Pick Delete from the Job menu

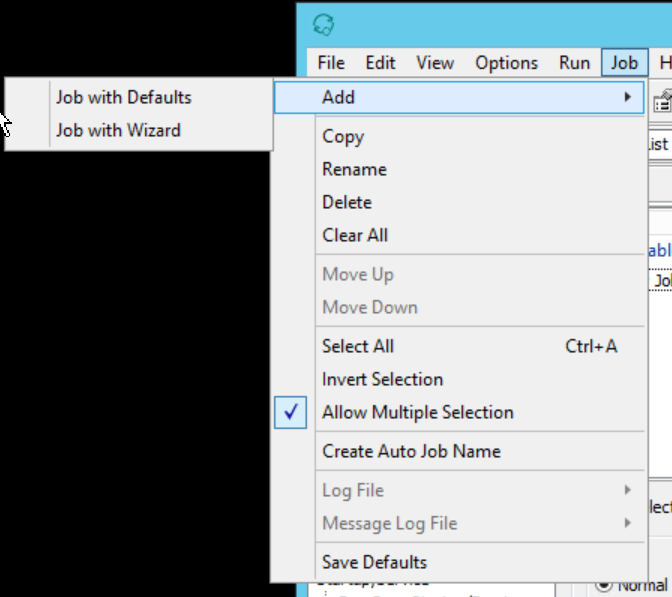coord(347,202)
